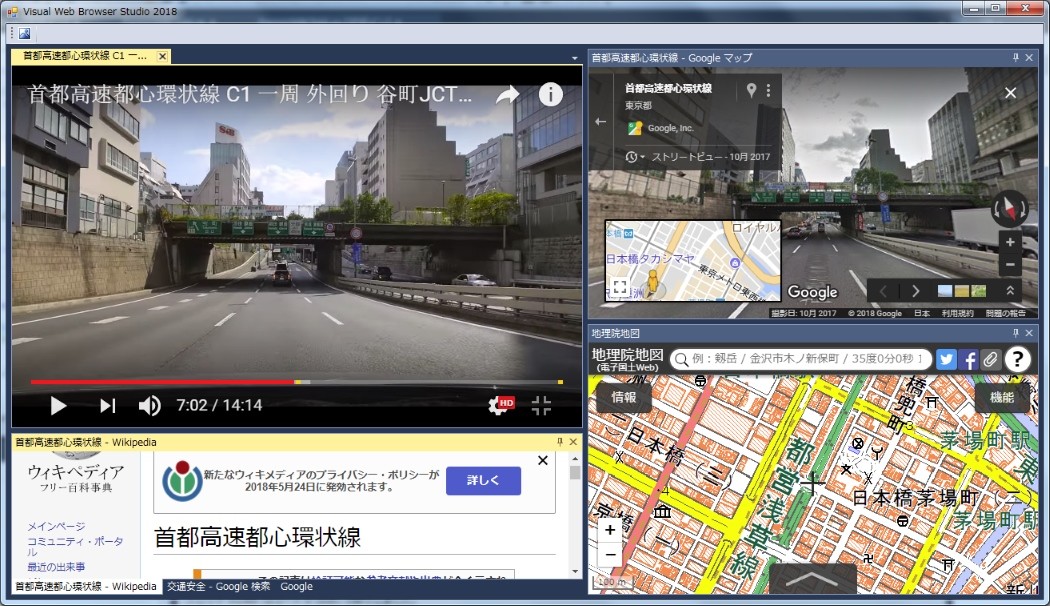Pin the Google マップ panel
1050x606 pixels.
(1016, 58)
